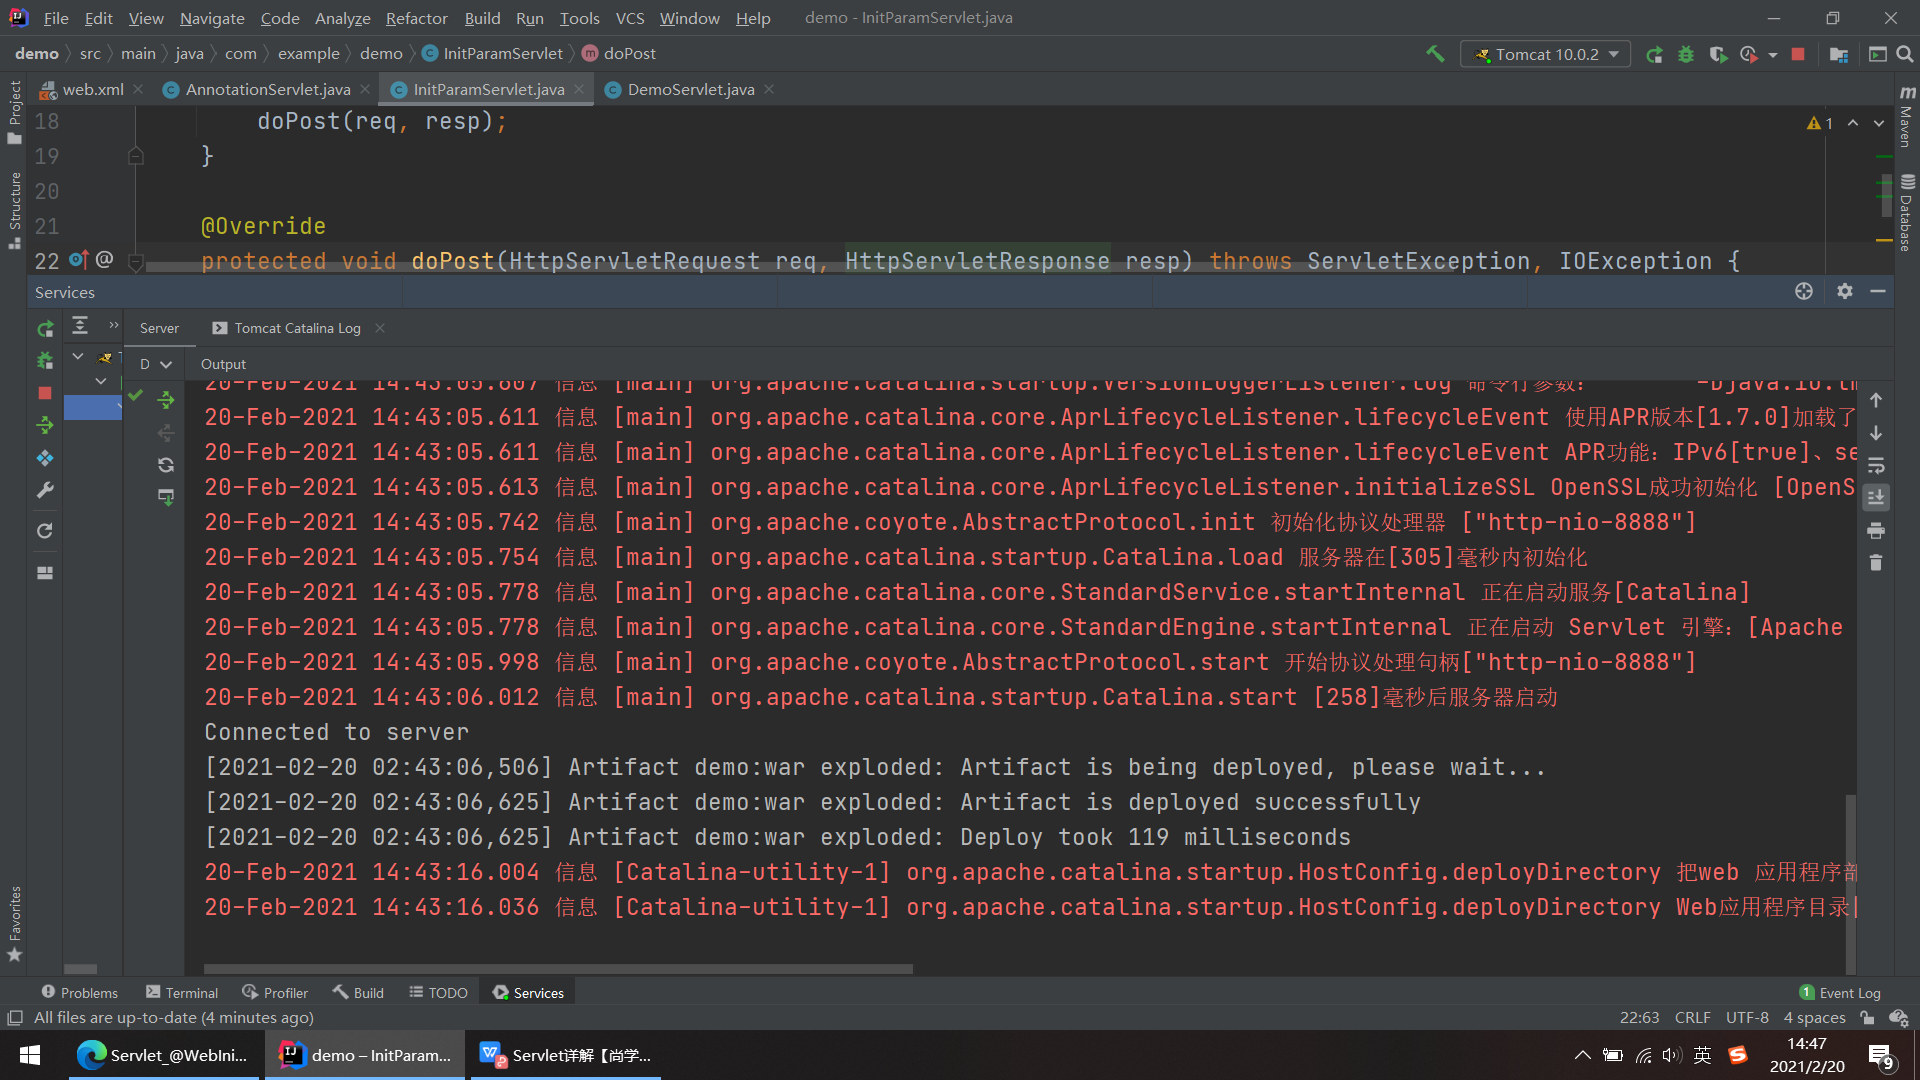This screenshot has width=1920, height=1080.
Task: Click the warning indicator showing 1
Action: click(x=1820, y=123)
